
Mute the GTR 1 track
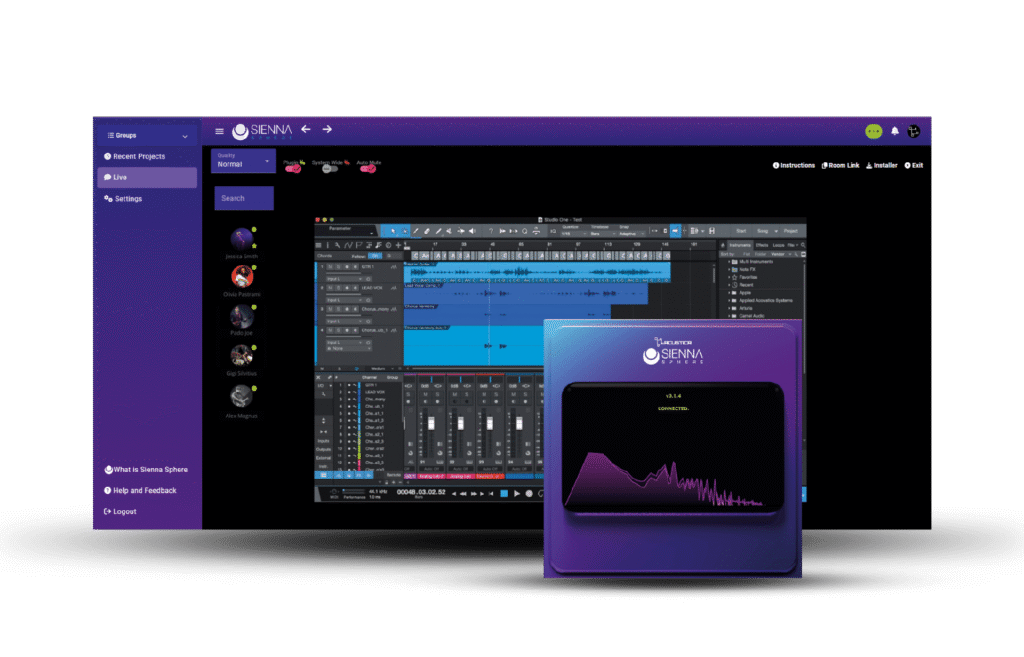click(330, 267)
